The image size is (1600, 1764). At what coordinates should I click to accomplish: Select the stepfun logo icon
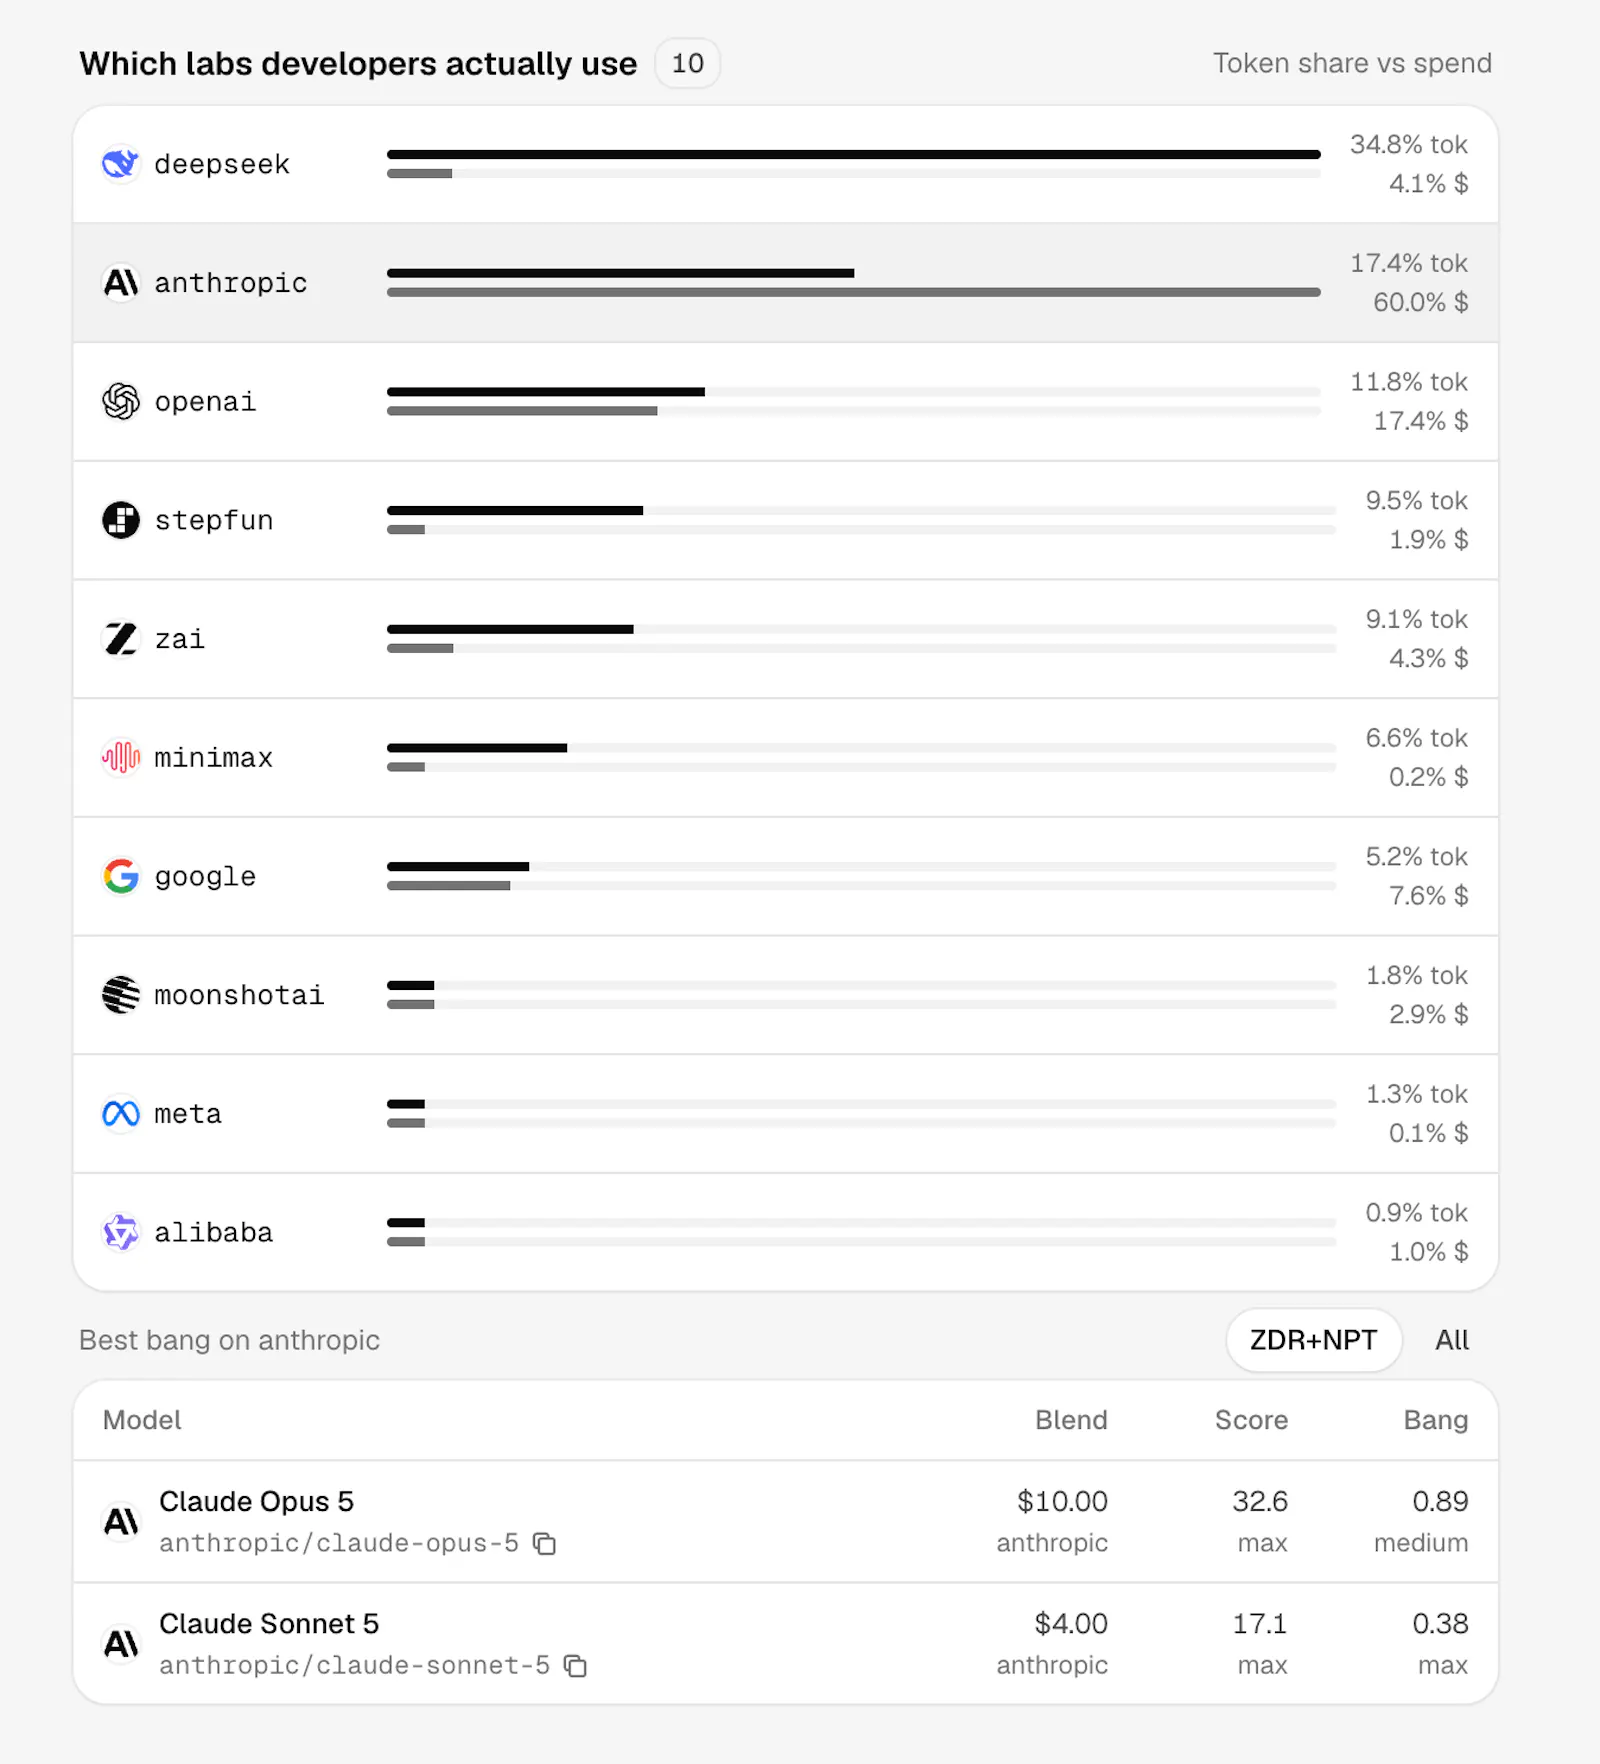[121, 520]
